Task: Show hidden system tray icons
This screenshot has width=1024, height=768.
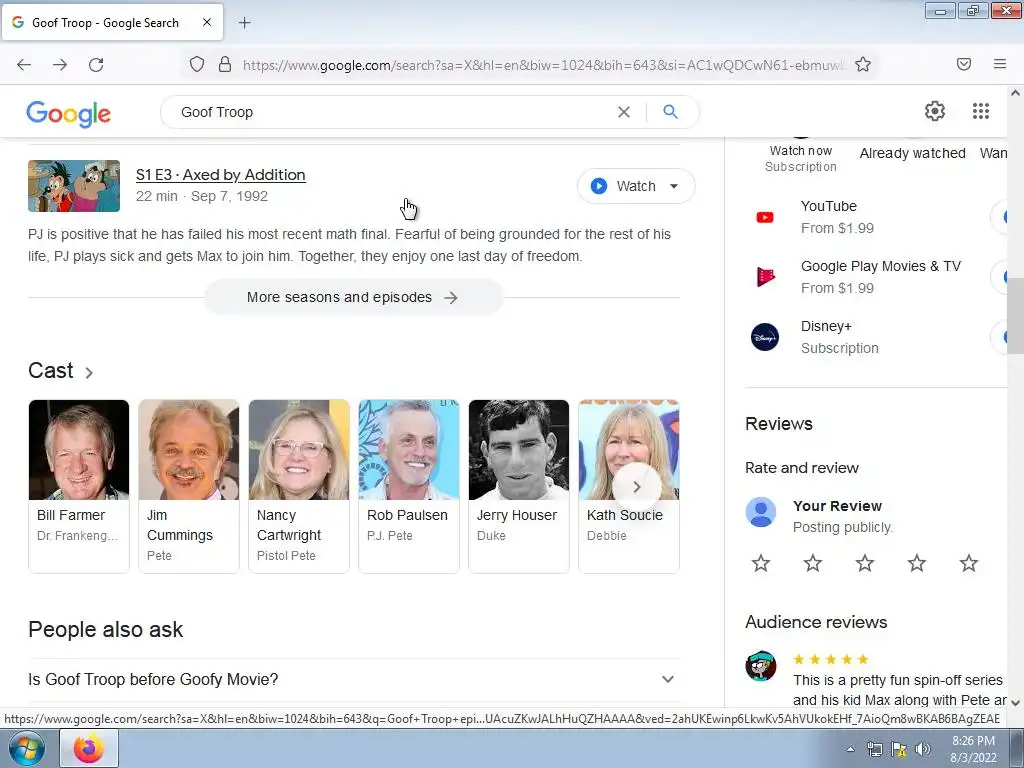Action: point(850,749)
